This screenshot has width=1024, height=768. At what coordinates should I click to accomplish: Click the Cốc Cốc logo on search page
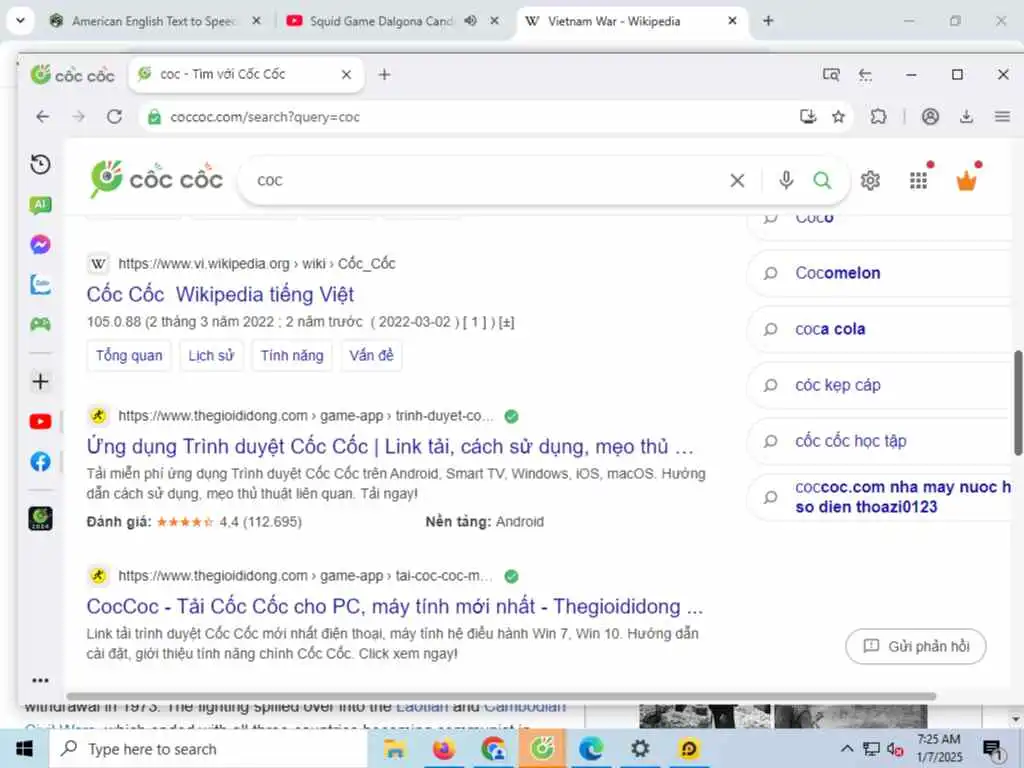pyautogui.click(x=157, y=179)
